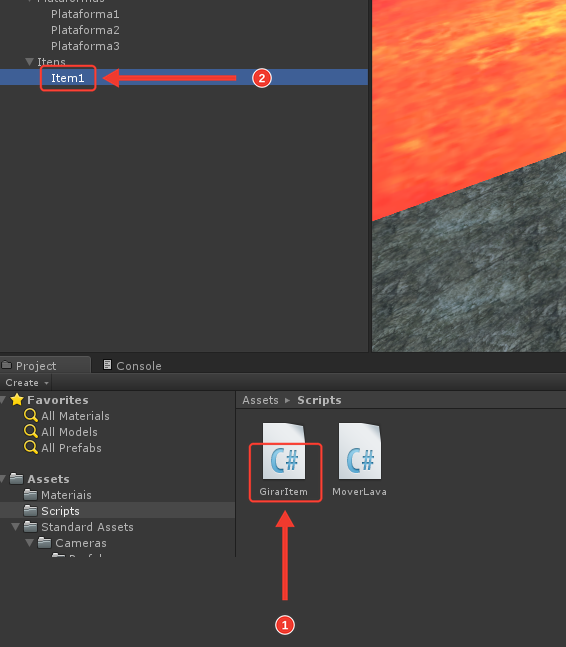Select Plataforma3 in the Hierarchy
The height and width of the screenshot is (647, 566).
(x=85, y=46)
